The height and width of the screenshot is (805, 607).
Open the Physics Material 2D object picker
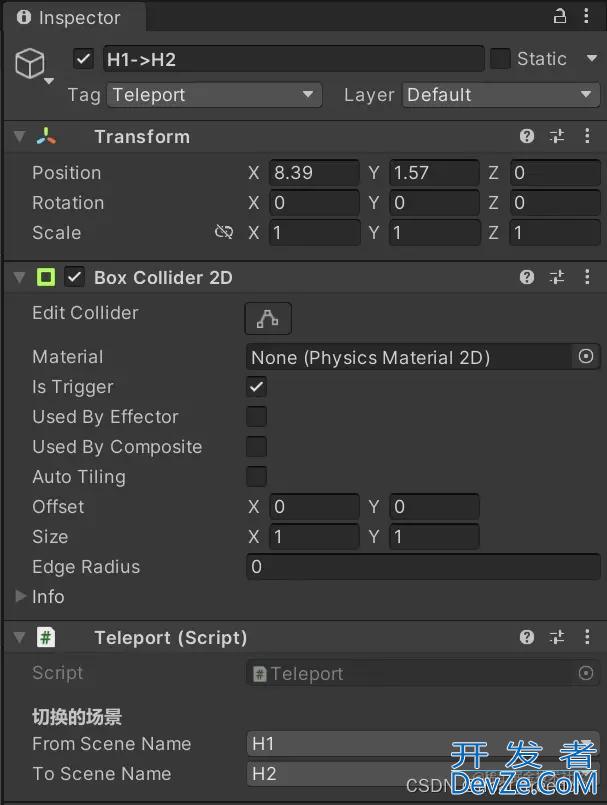(x=586, y=356)
